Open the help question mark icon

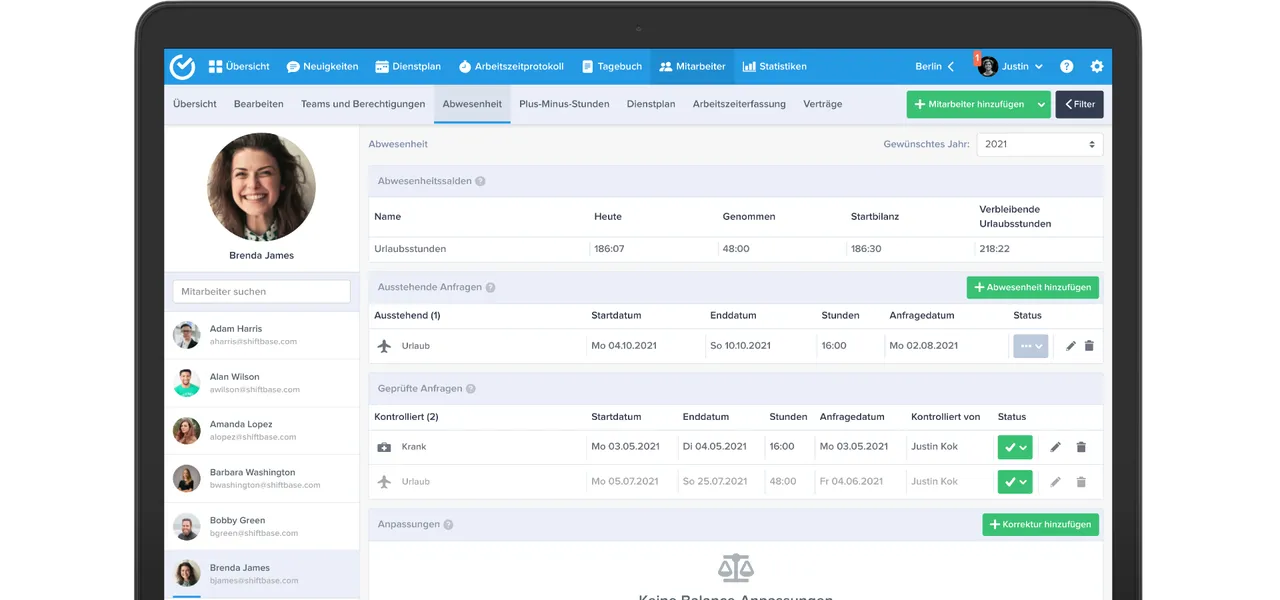click(1067, 67)
